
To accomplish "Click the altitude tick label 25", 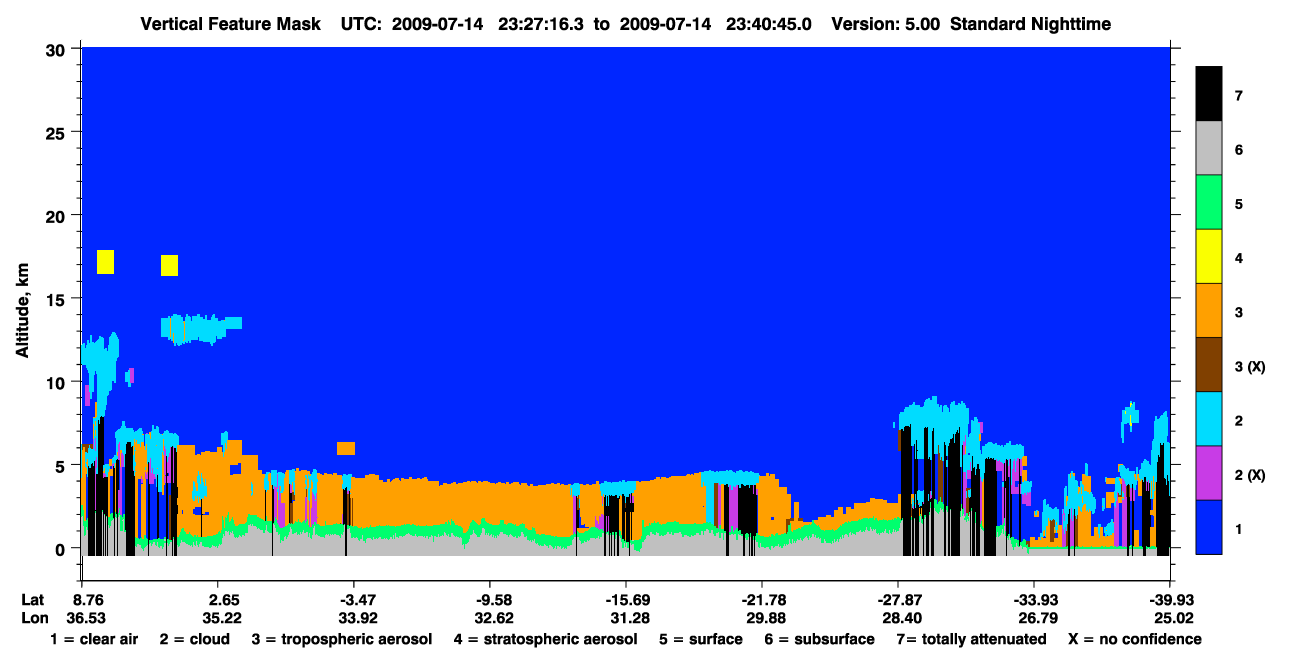I will (58, 132).
